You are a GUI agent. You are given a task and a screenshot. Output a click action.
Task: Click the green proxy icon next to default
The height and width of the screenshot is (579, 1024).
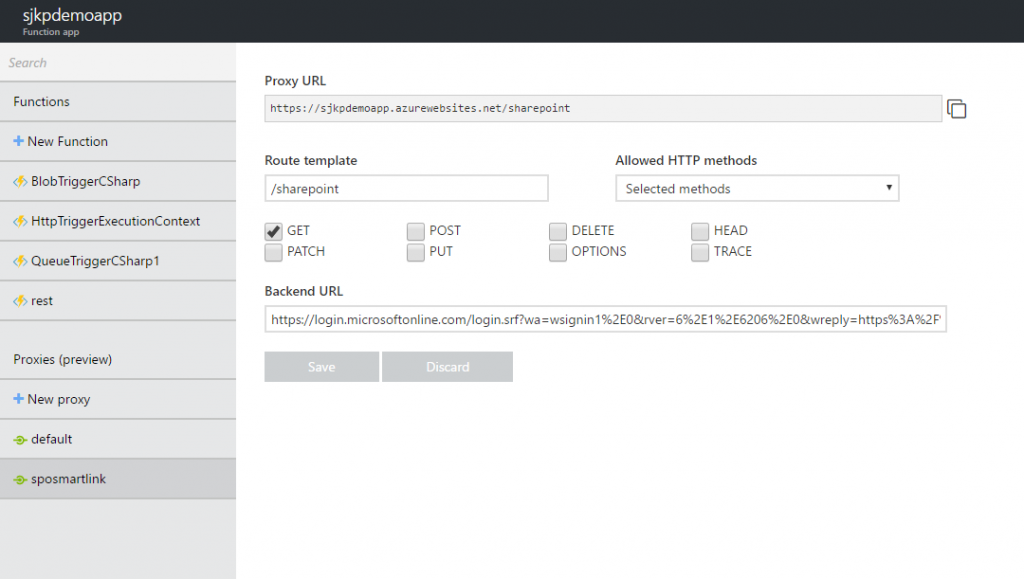coord(19,440)
